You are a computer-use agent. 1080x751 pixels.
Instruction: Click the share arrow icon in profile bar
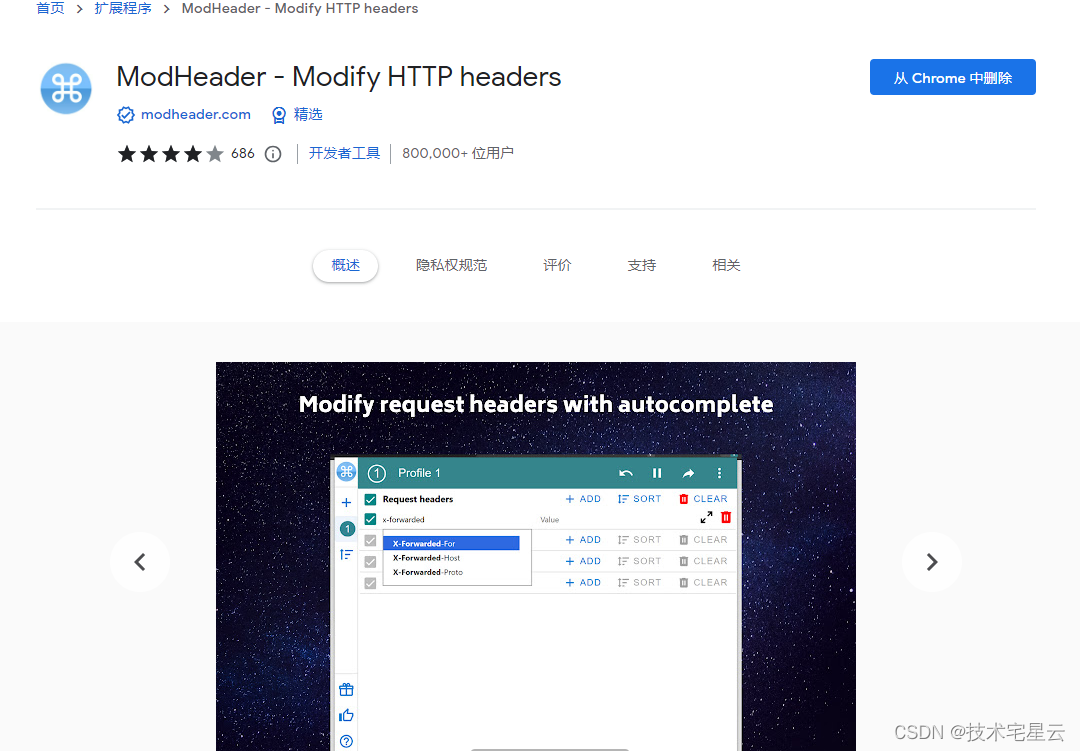coord(688,473)
